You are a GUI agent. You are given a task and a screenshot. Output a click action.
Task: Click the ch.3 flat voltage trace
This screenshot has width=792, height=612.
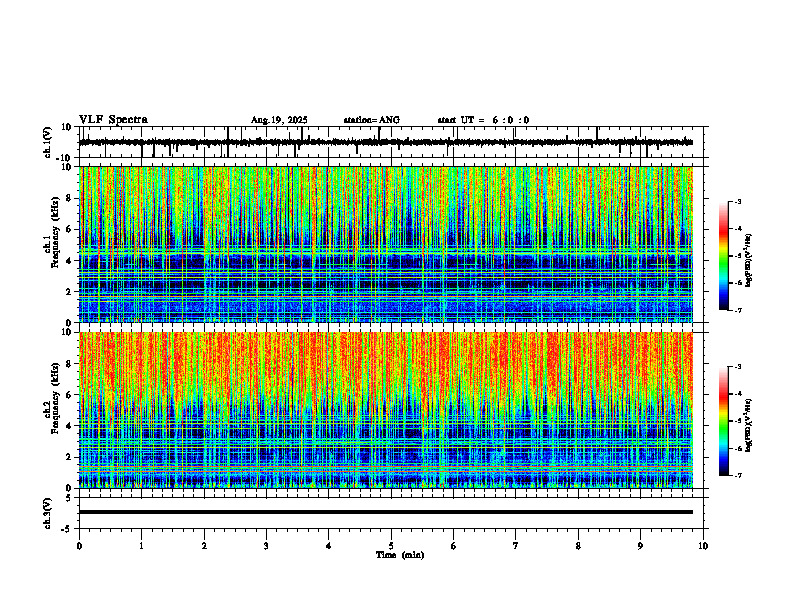pos(385,512)
